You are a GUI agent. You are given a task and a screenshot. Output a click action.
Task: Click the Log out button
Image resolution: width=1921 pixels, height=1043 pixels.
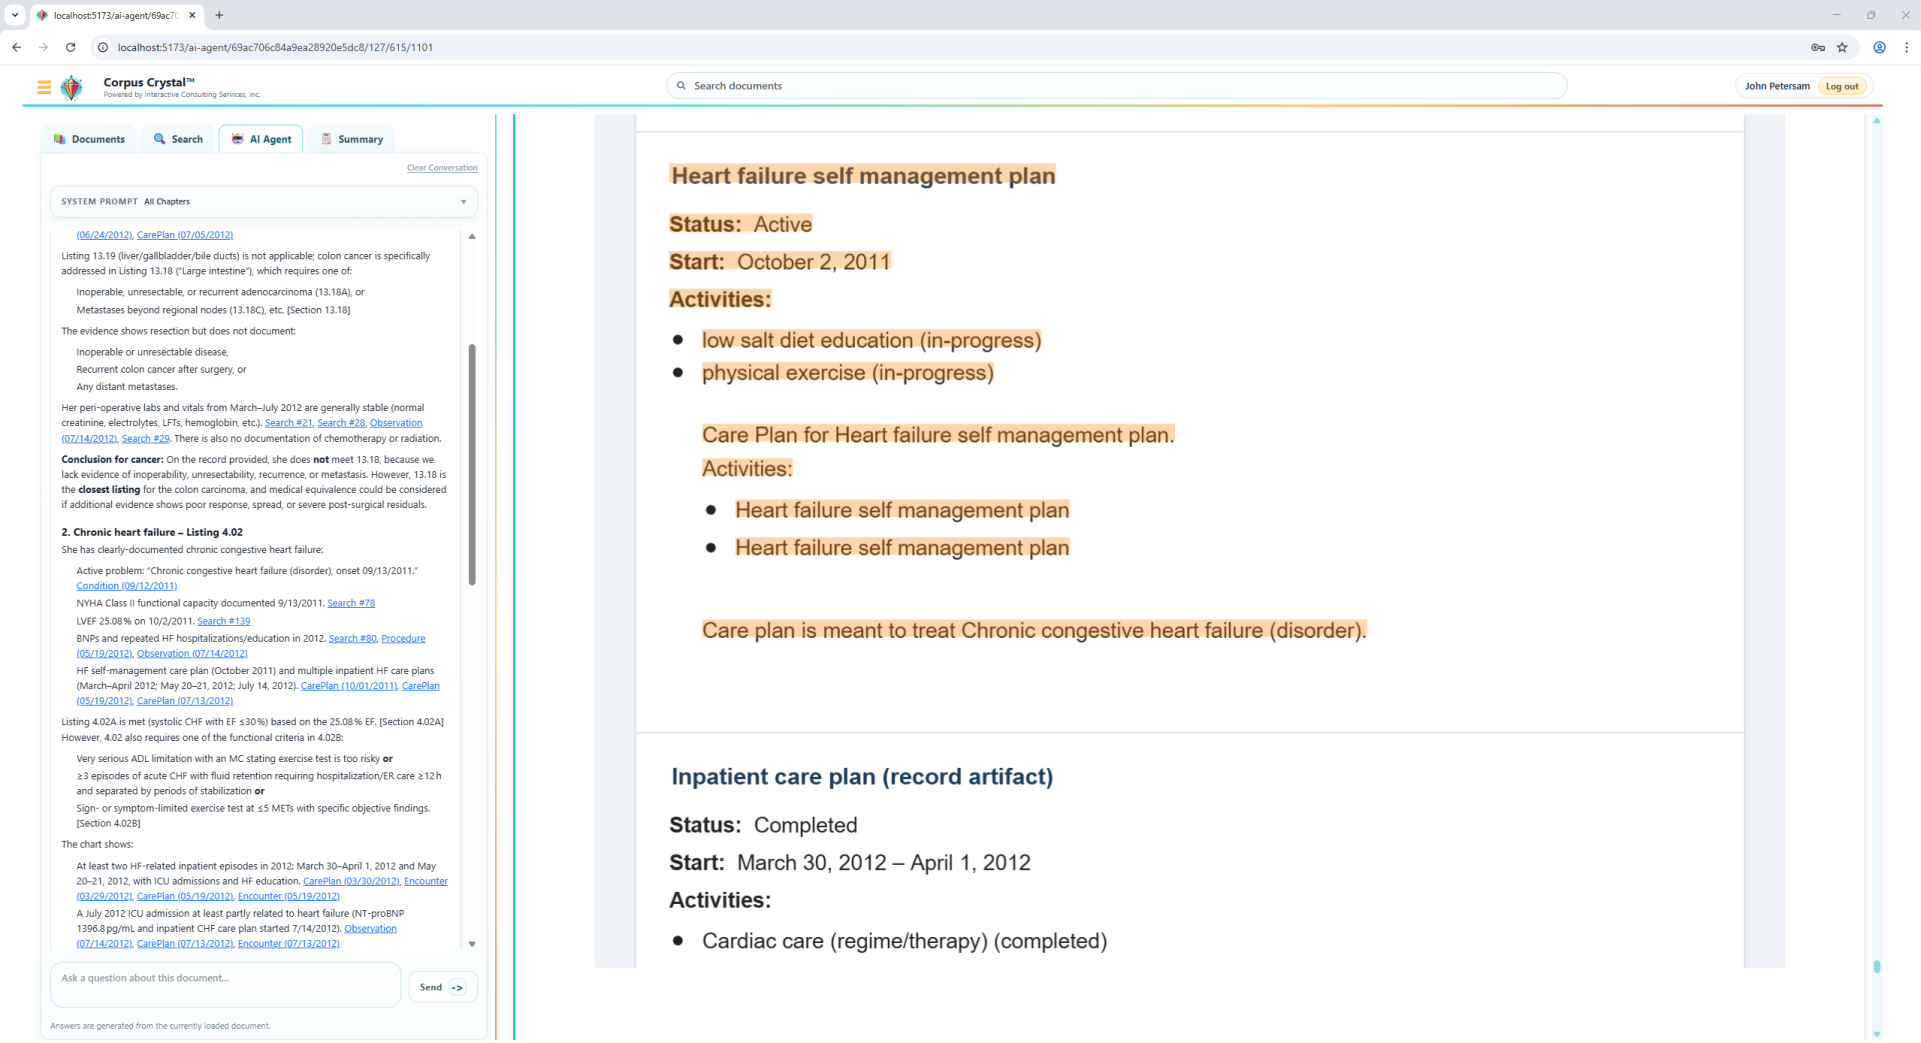1841,86
